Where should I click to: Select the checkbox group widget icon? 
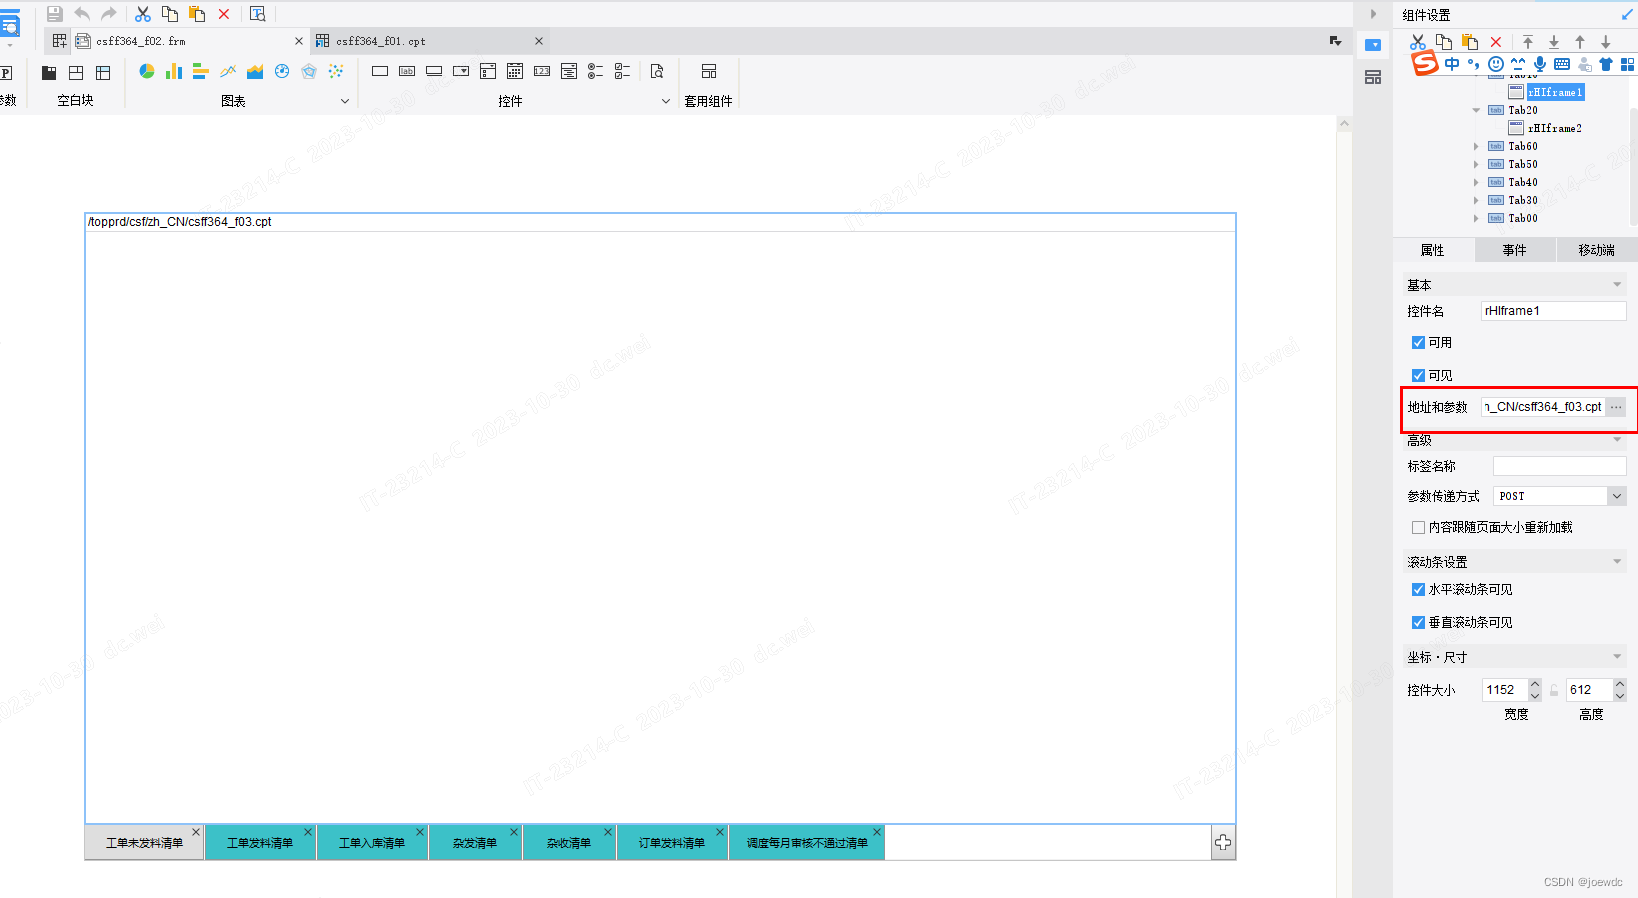point(623,71)
